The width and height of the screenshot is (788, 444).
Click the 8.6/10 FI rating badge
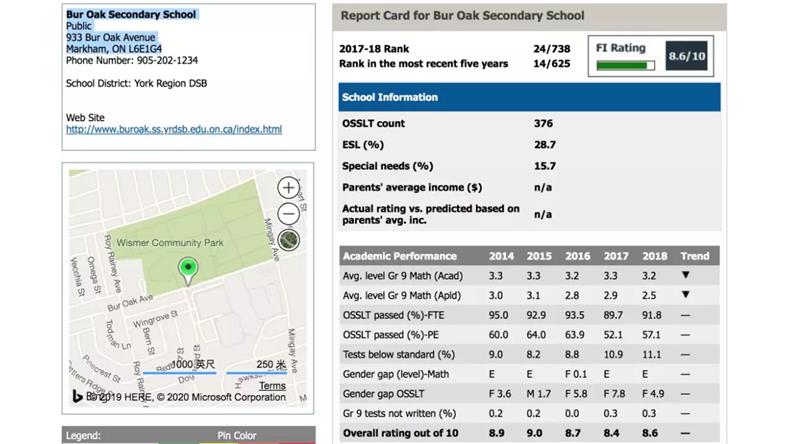coord(685,57)
